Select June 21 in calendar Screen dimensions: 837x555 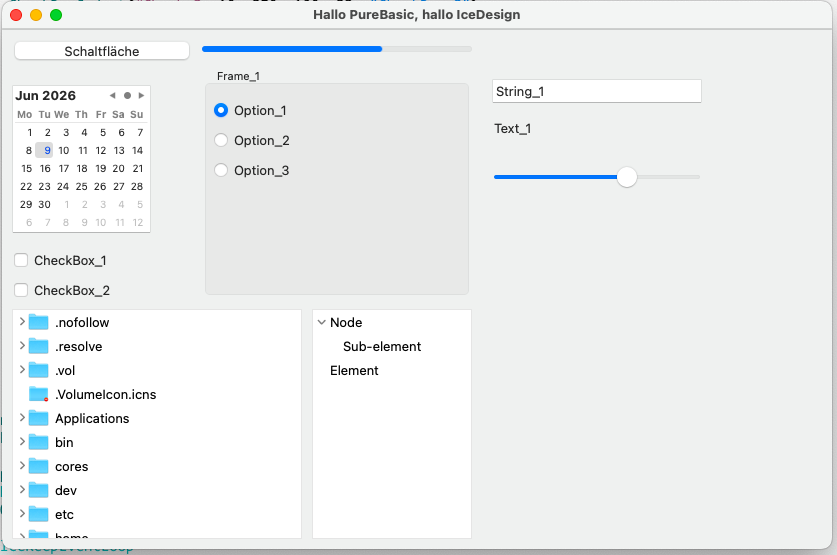pyautogui.click(x=138, y=169)
